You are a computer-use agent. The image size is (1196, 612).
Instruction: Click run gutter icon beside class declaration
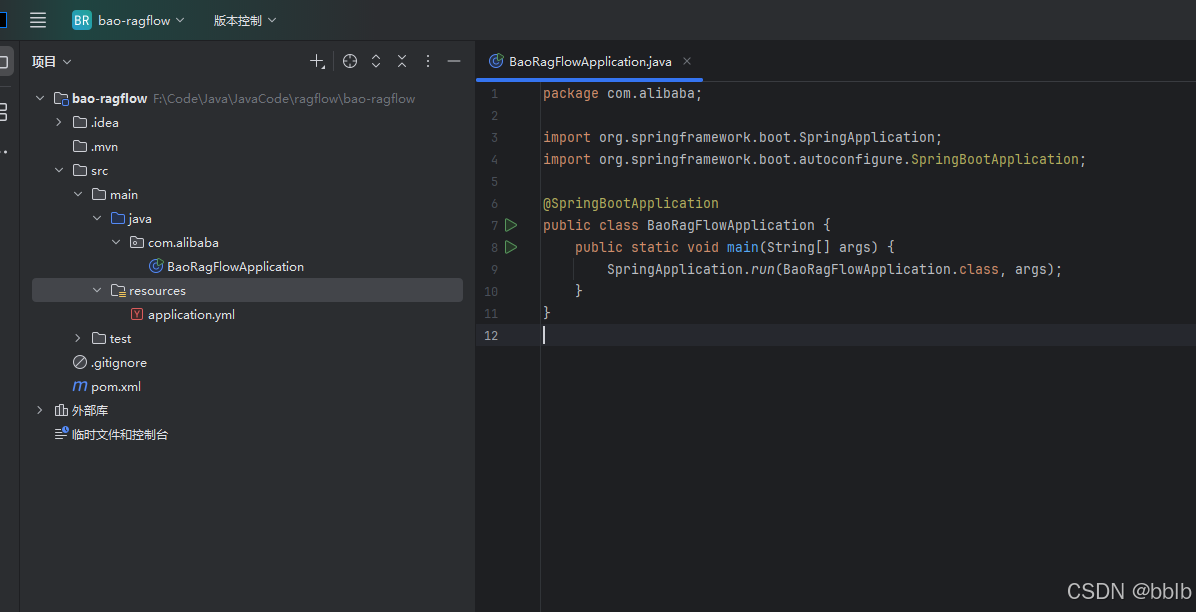(x=511, y=225)
